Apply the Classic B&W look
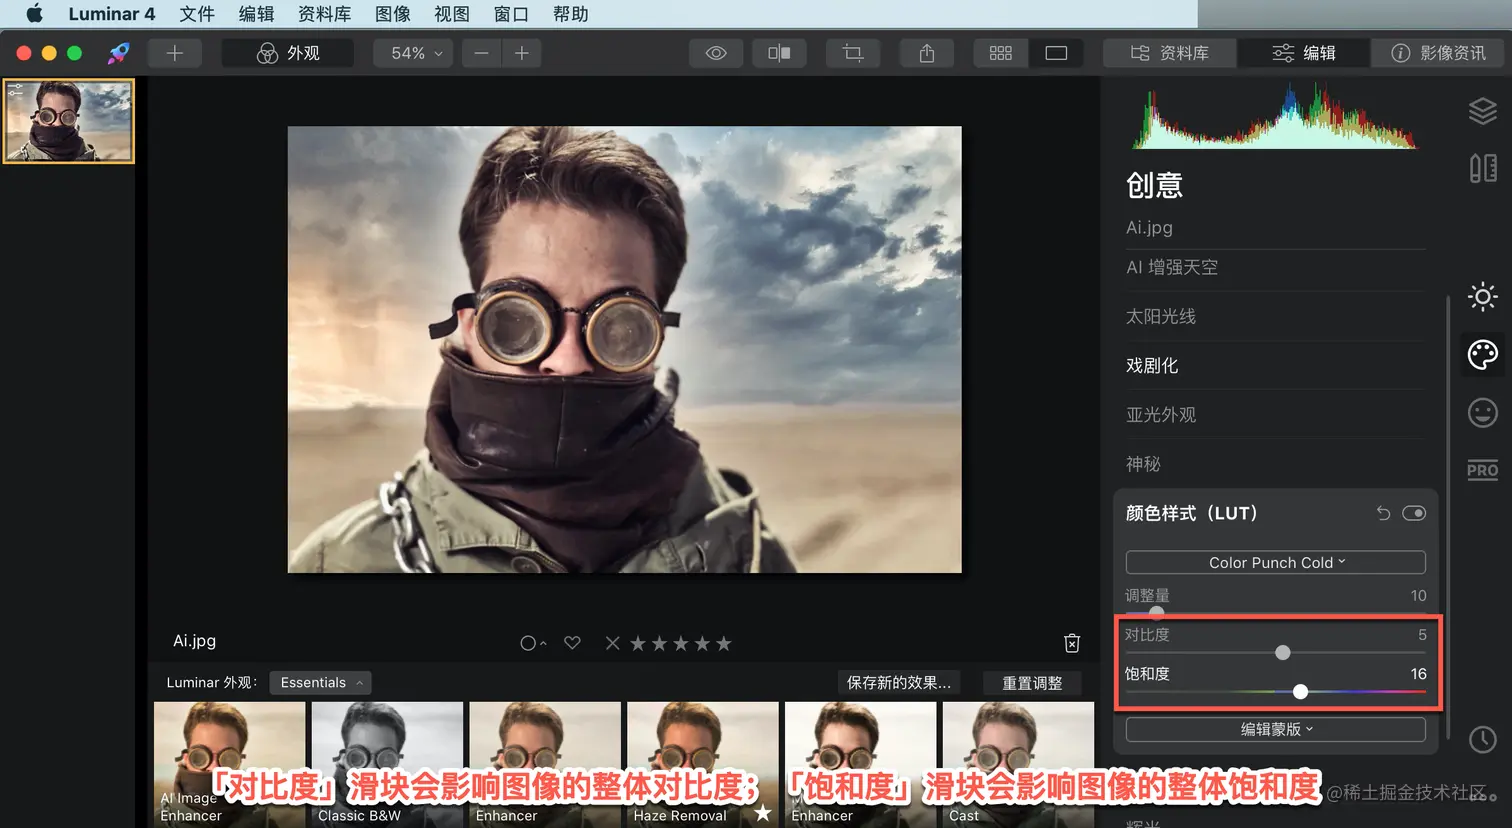The height and width of the screenshot is (828, 1512). pyautogui.click(x=387, y=764)
